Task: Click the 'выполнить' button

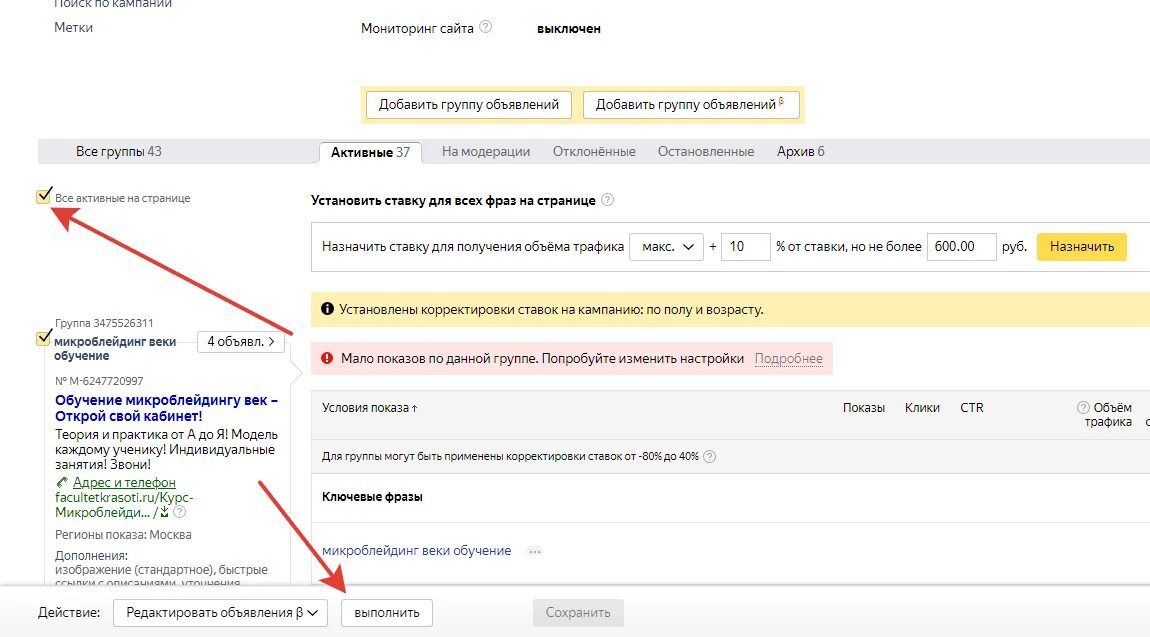Action: [x=387, y=613]
